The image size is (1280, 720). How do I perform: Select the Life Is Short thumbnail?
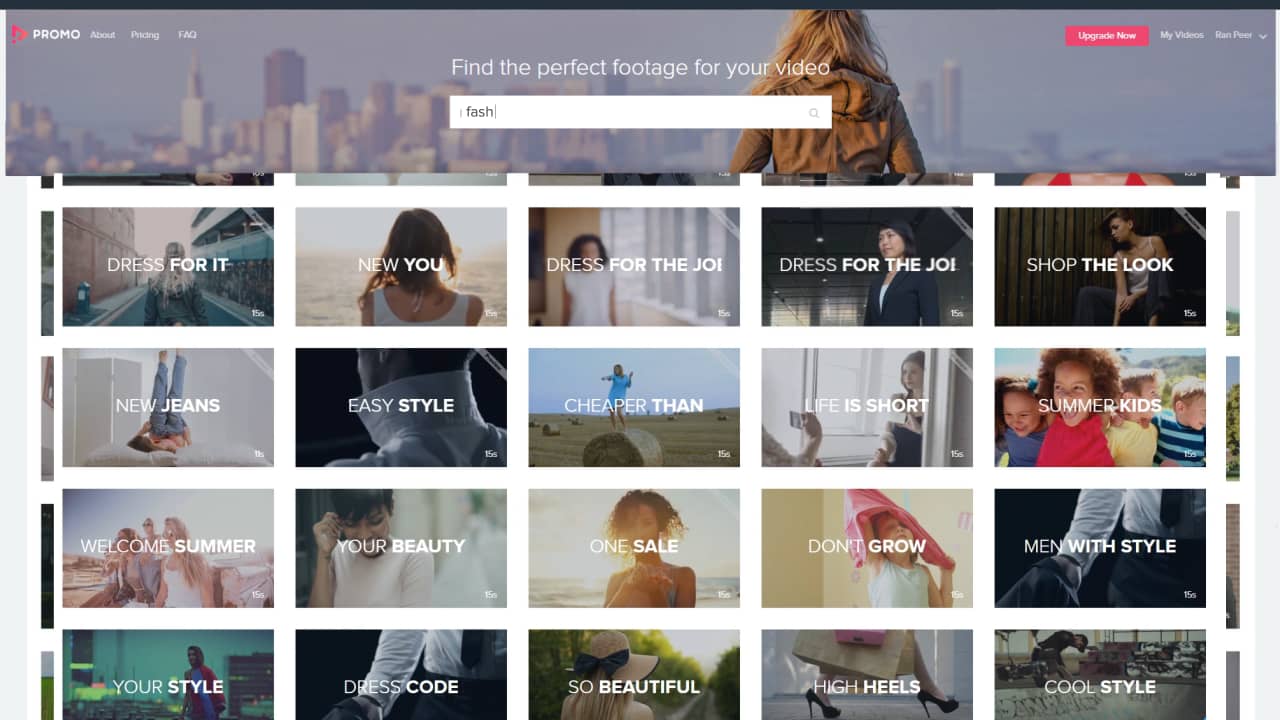point(867,408)
